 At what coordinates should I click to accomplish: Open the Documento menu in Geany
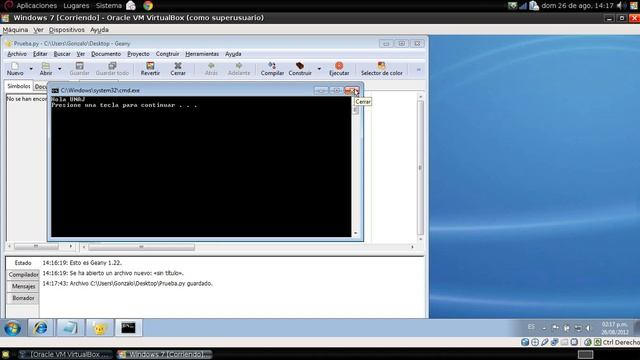[x=106, y=54]
